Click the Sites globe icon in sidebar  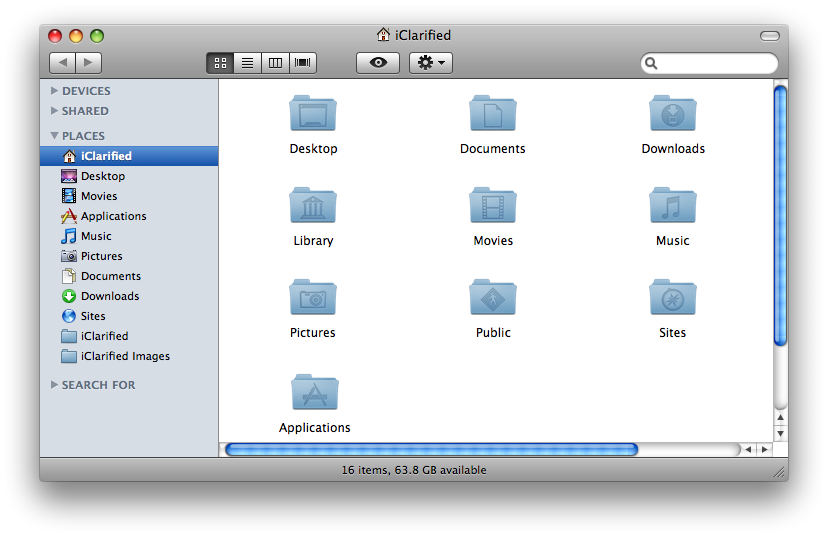(x=69, y=316)
